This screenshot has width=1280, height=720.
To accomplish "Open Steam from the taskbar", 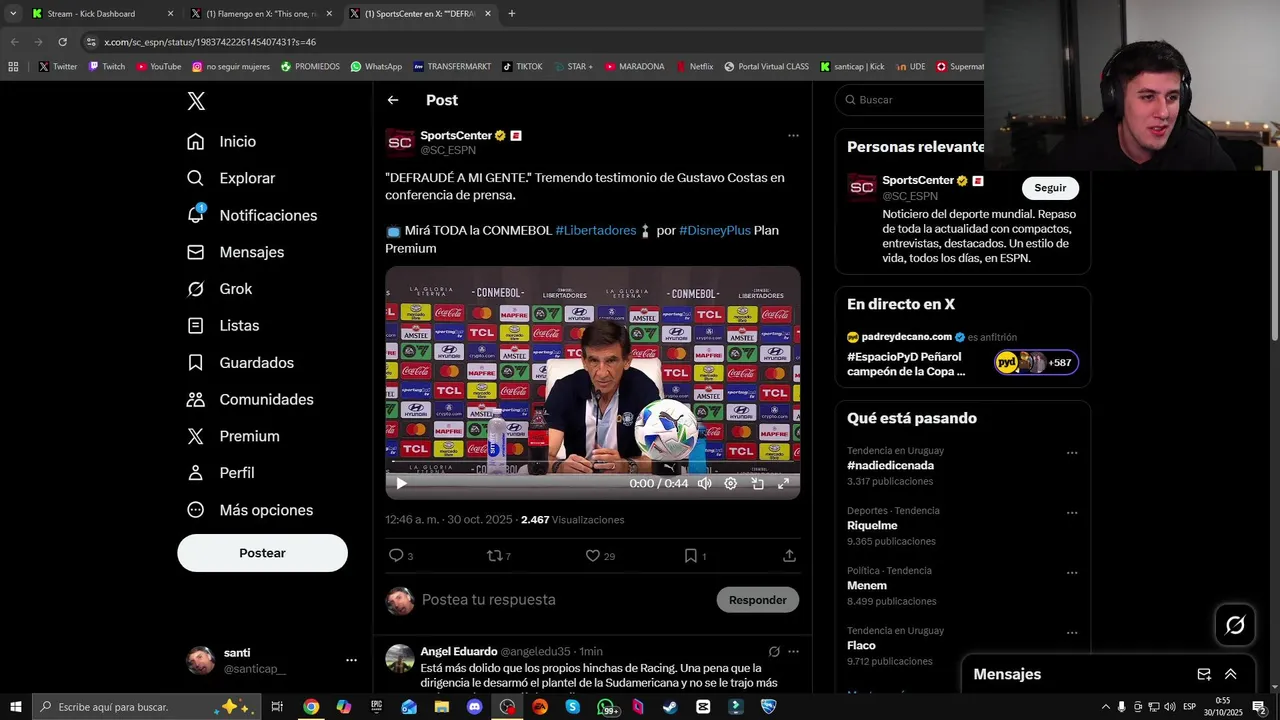I will pyautogui.click(x=670, y=707).
